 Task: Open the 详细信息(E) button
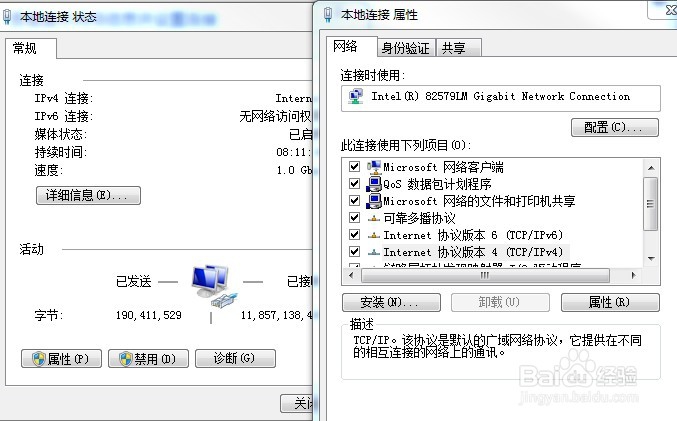click(x=88, y=195)
